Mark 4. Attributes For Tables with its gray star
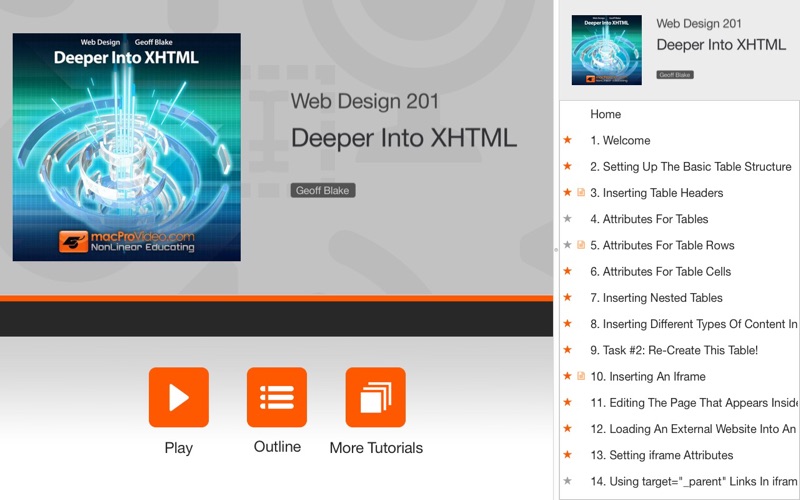 (x=567, y=218)
